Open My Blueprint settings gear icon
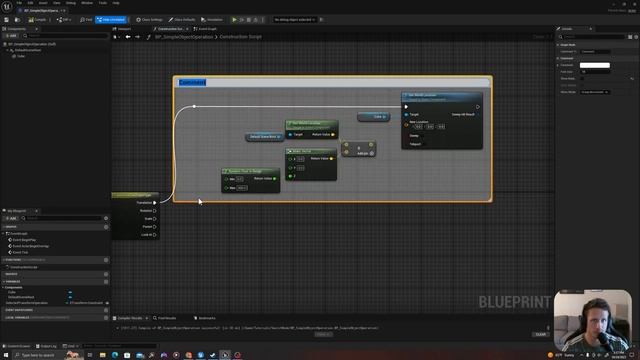This screenshot has height=360, width=640. pyautogui.click(x=106, y=218)
